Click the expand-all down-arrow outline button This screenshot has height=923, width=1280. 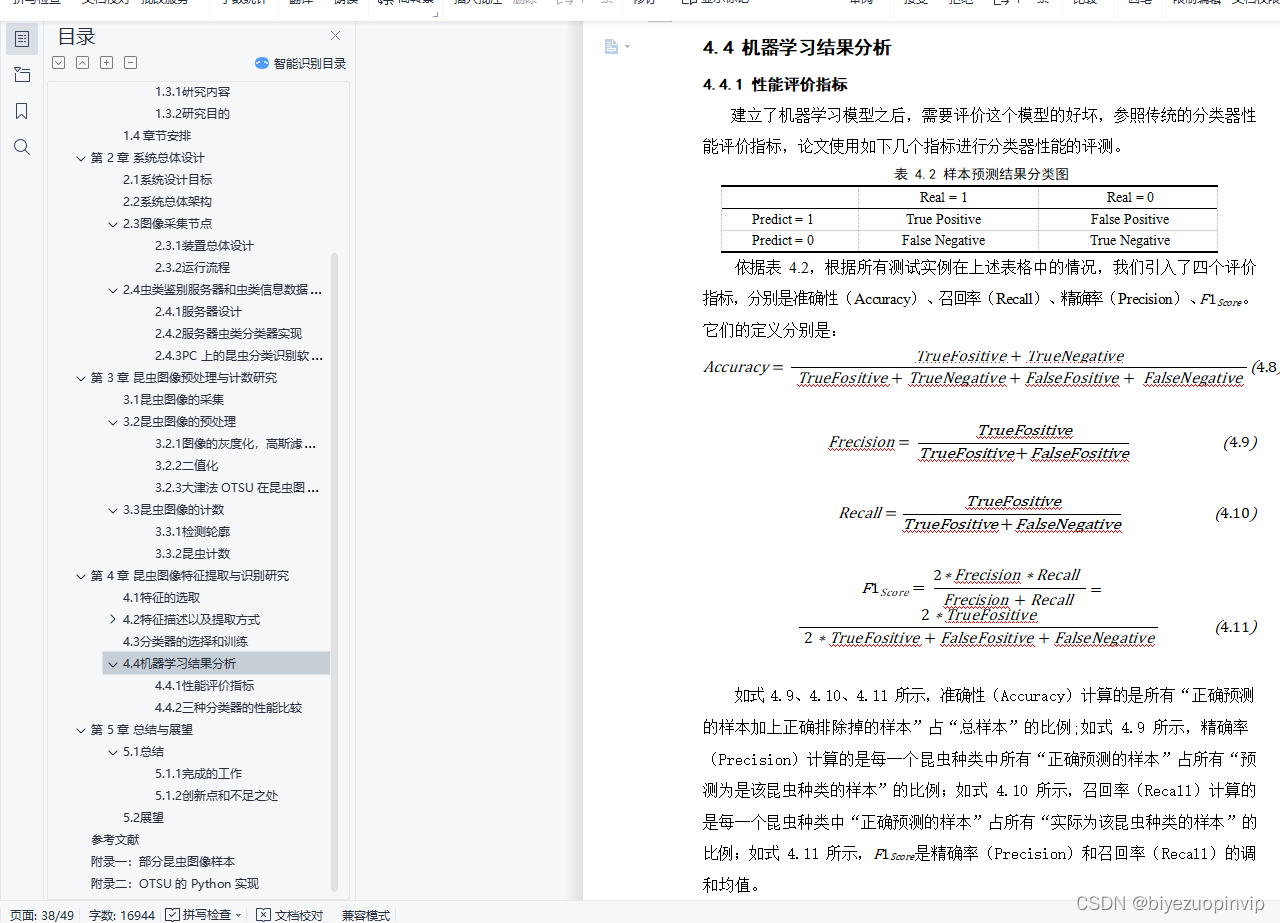[x=58, y=62]
